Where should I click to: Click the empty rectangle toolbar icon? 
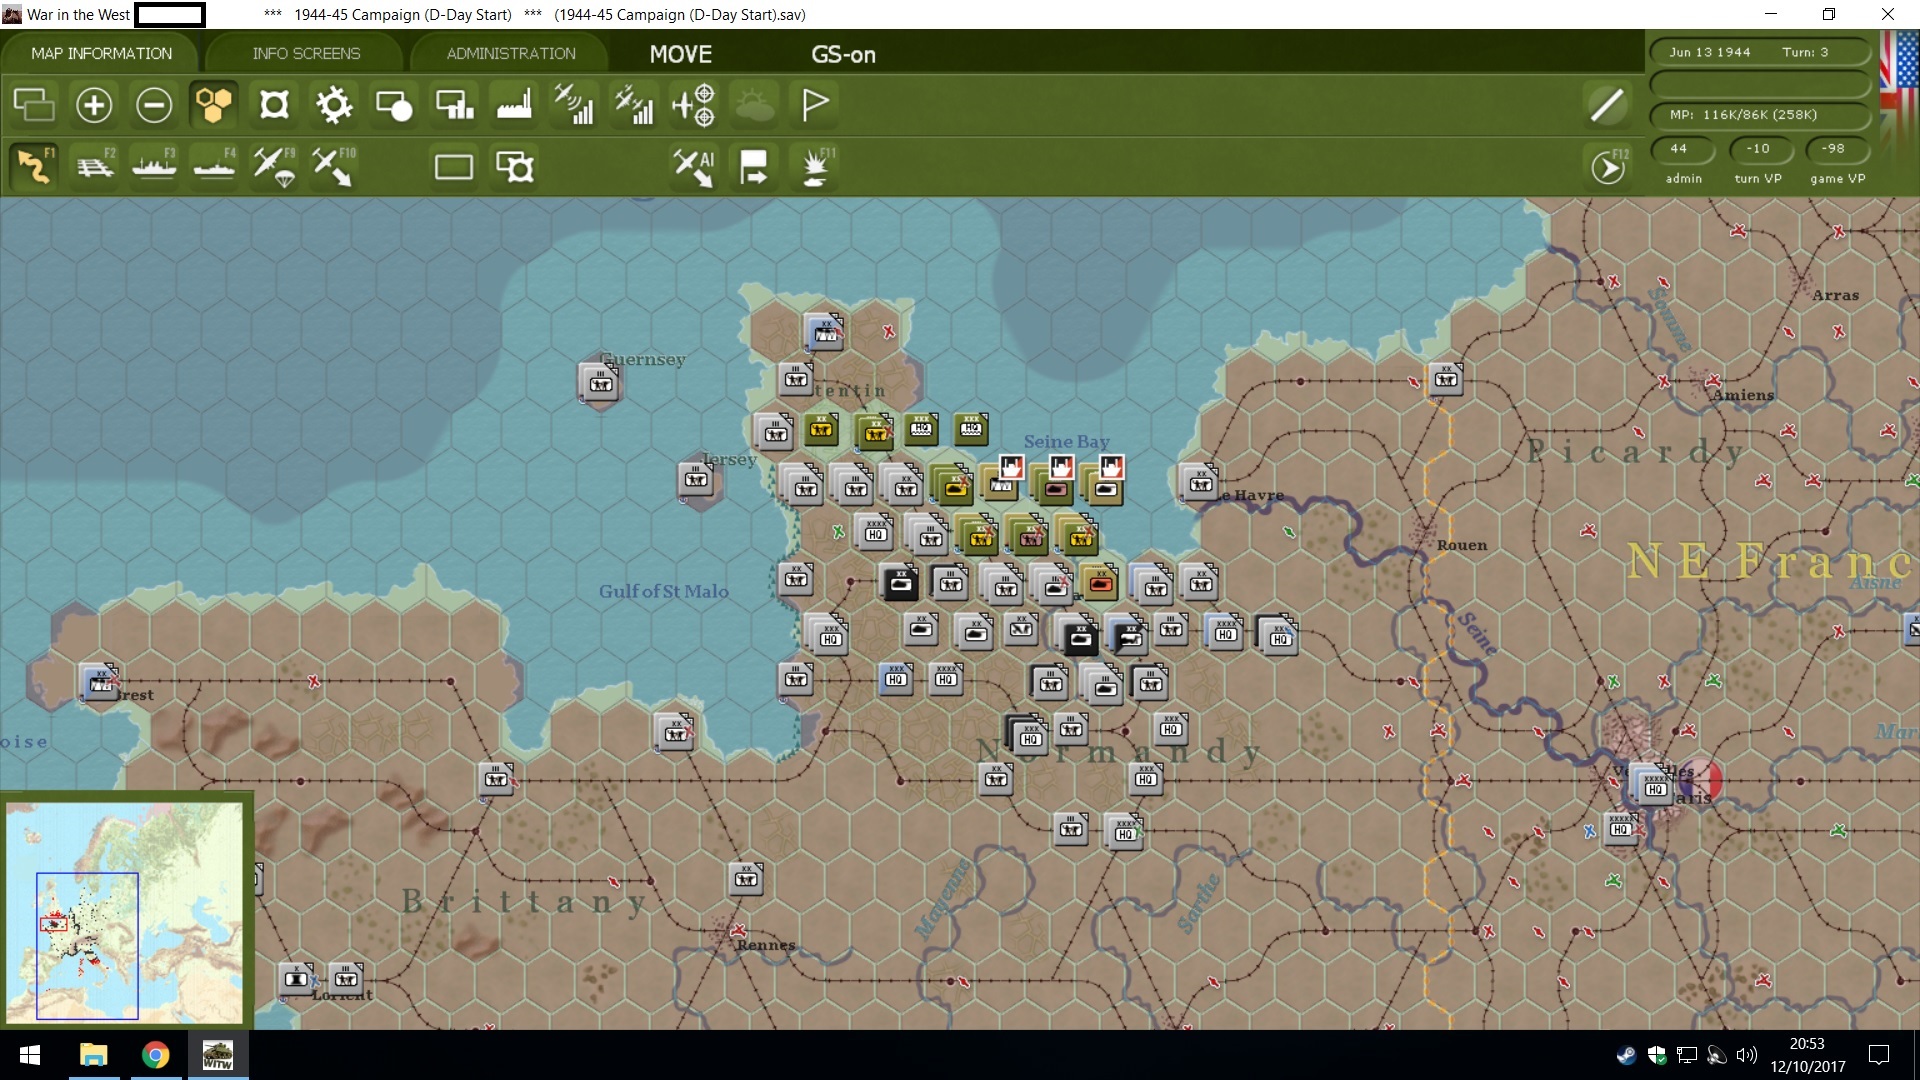click(454, 166)
